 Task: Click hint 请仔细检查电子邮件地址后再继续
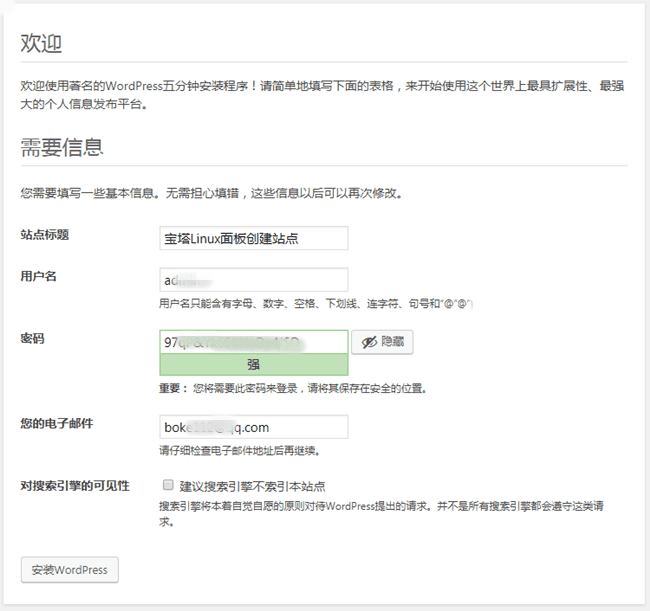[239, 451]
